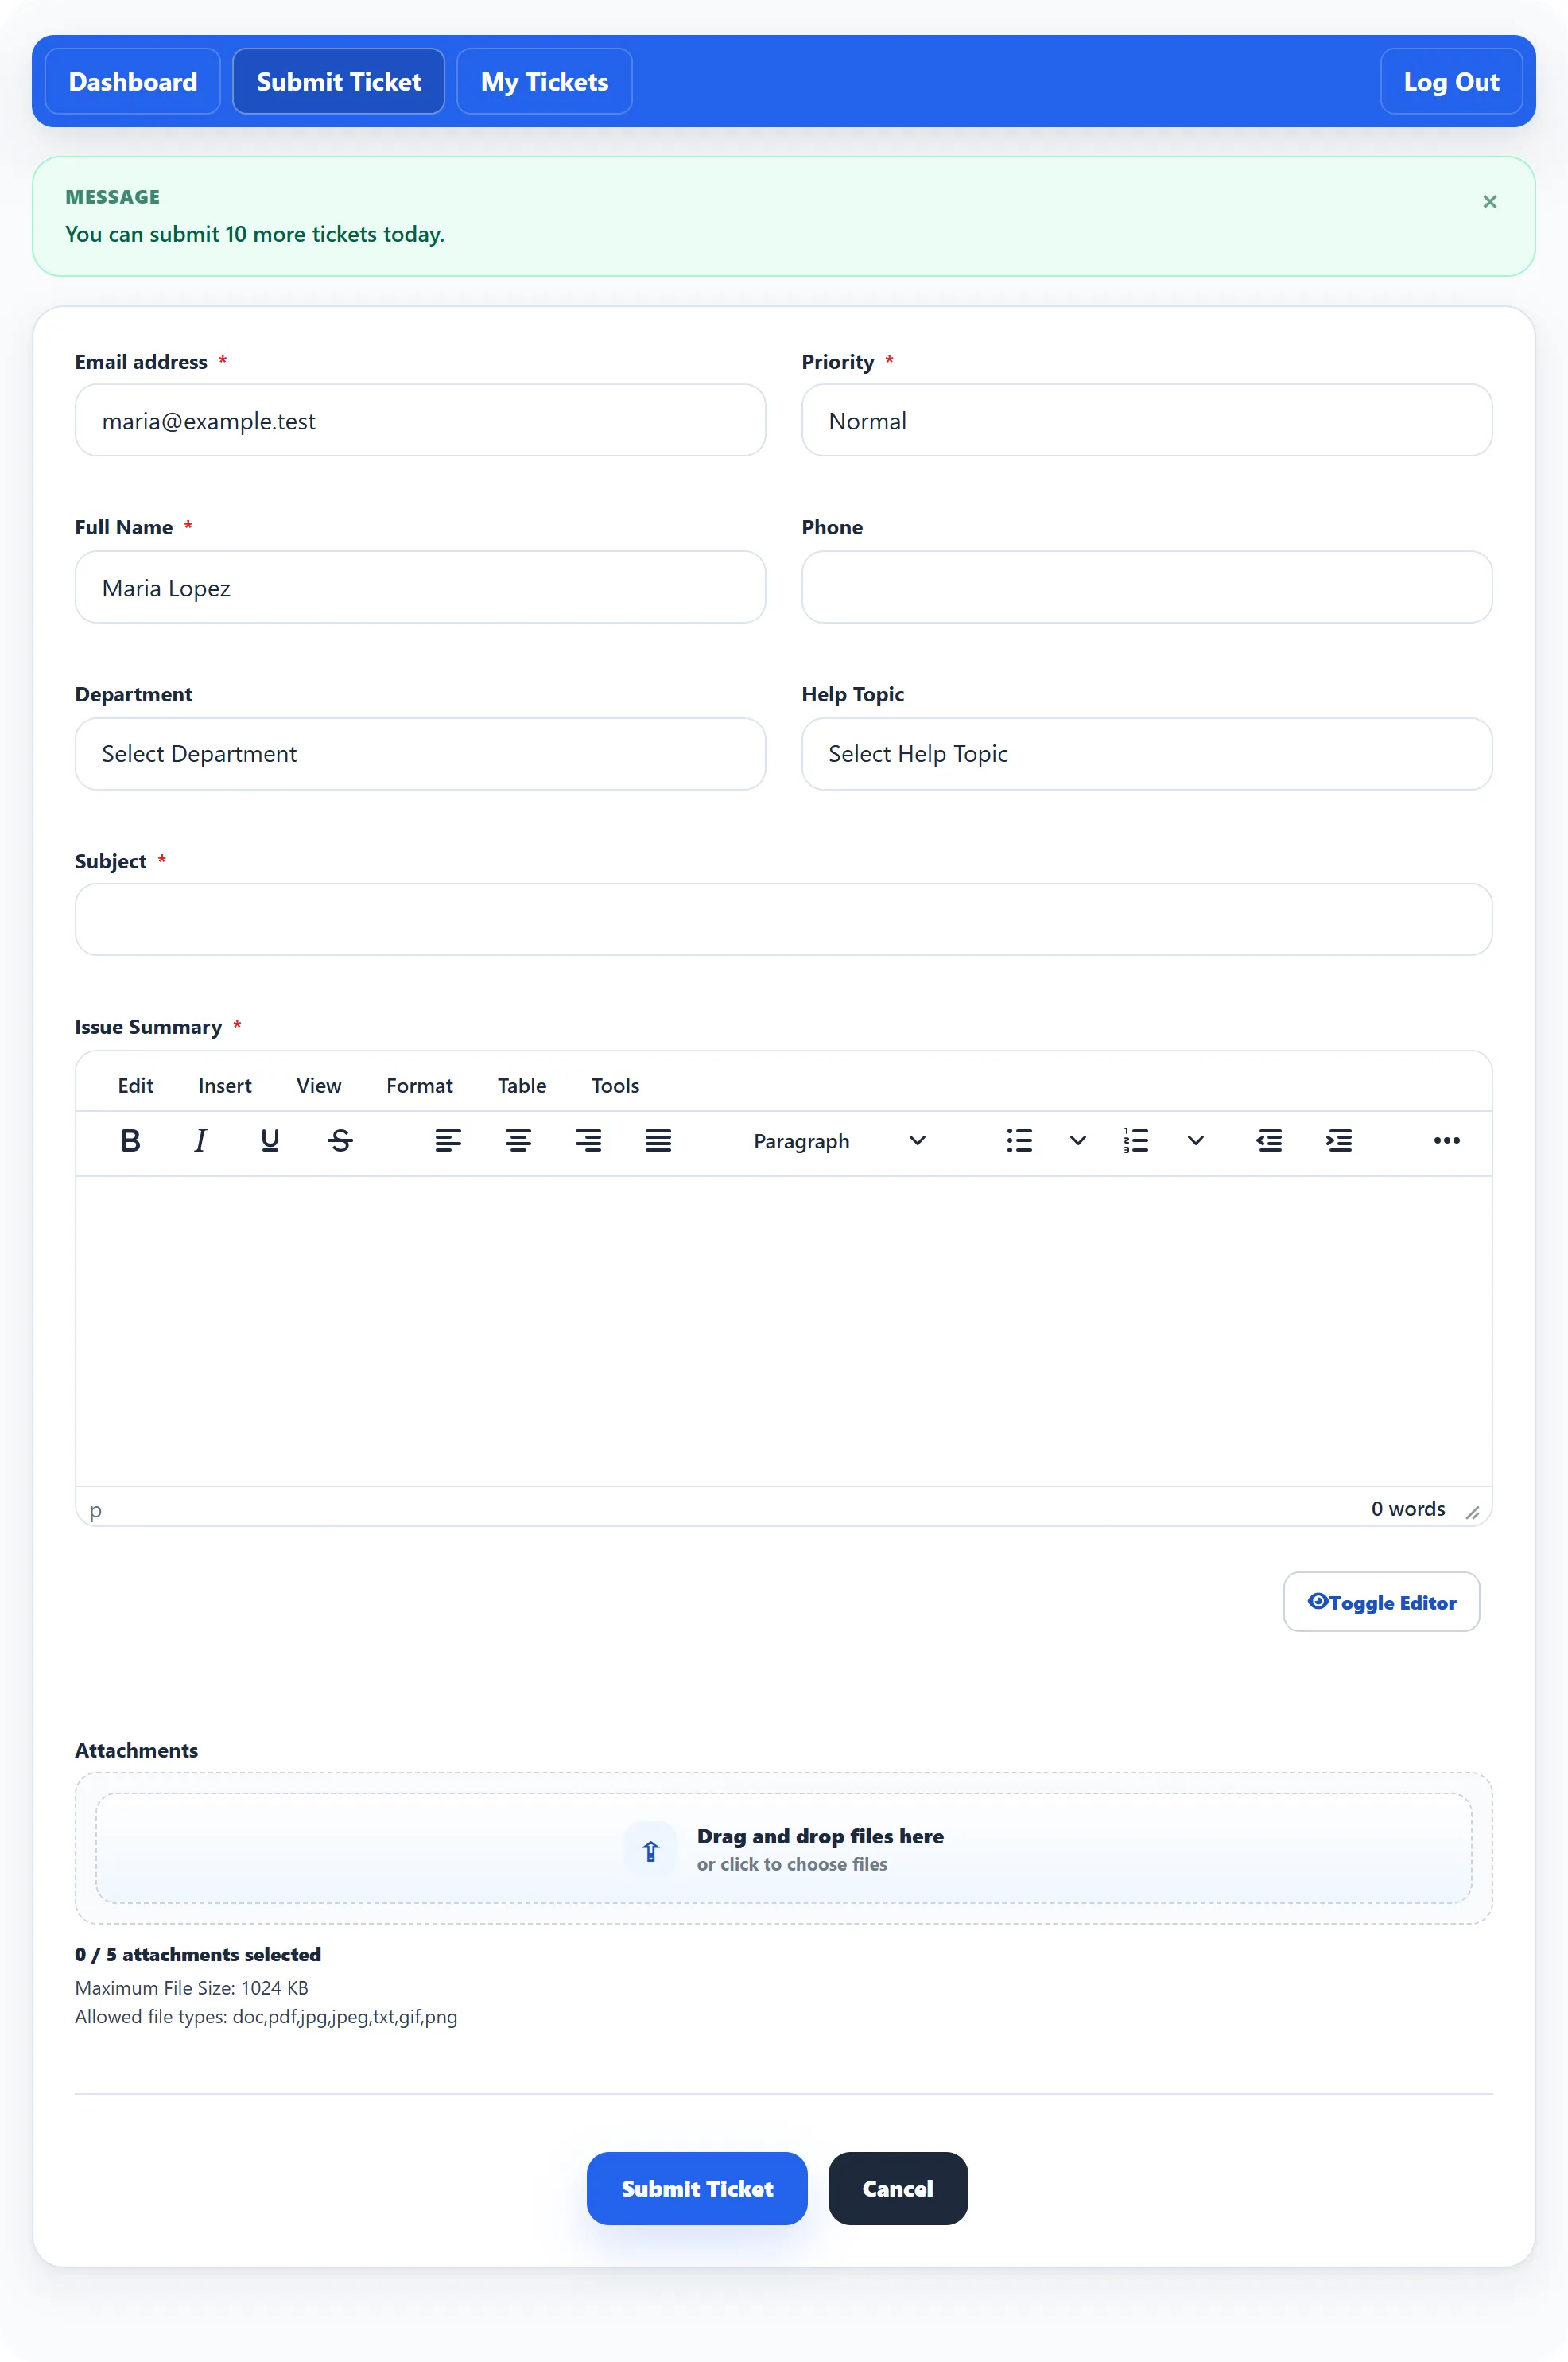Cancel the ticket form
Screen dimensions: 1568x2362
(898, 2188)
